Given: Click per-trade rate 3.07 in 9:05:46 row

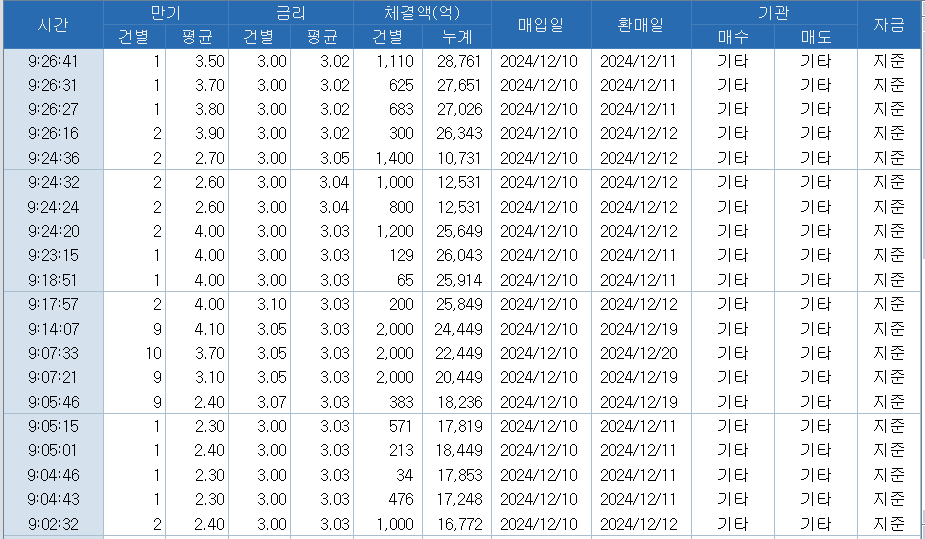Looking at the screenshot, I should click(272, 402).
